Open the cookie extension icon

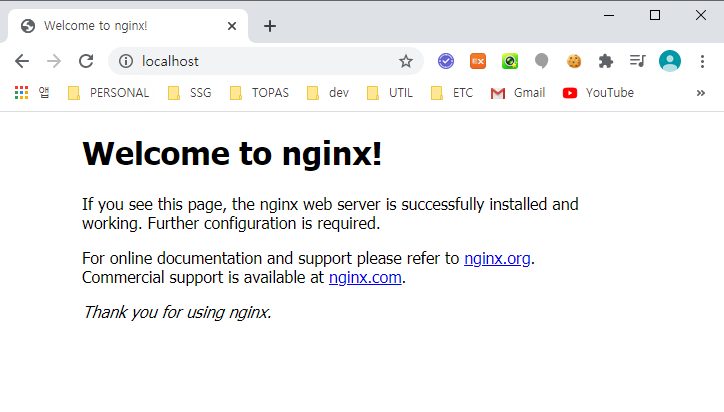point(574,61)
